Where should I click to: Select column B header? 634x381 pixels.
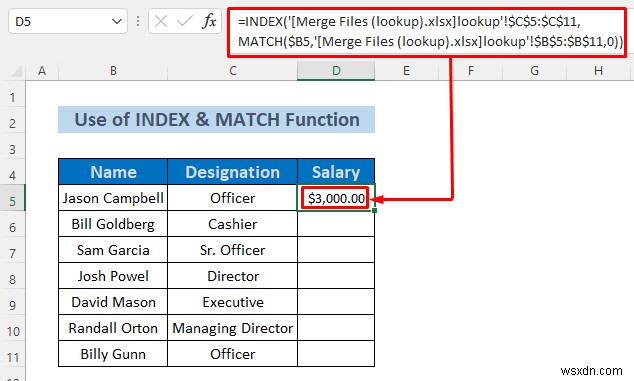click(113, 71)
